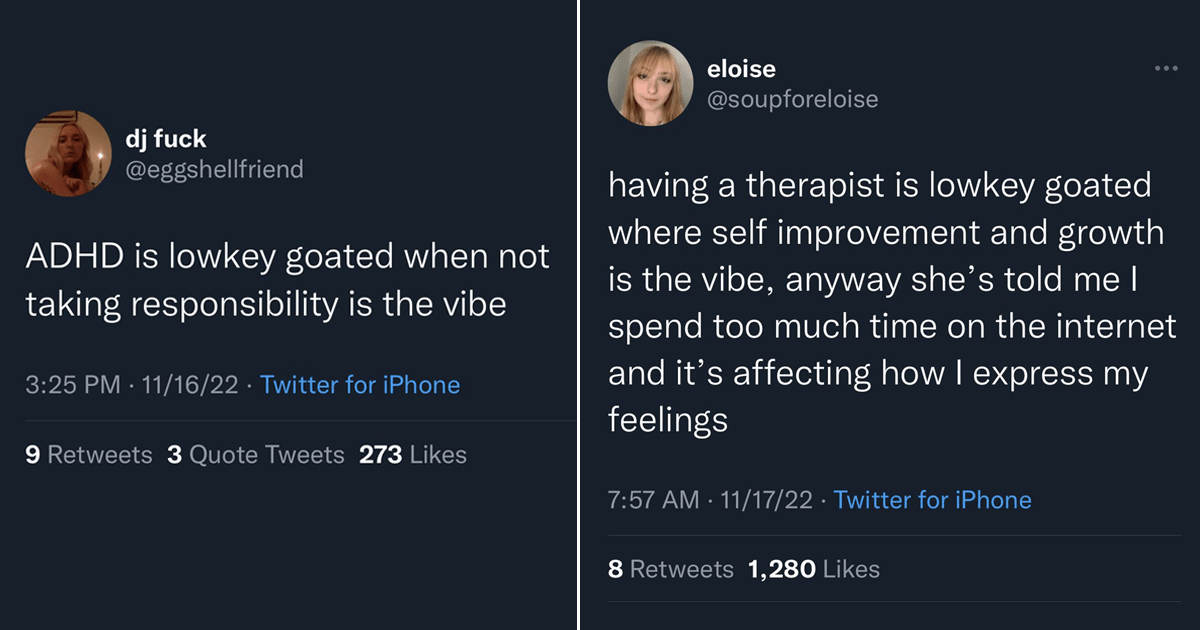1200x630 pixels.
Task: Click the @soupforeloise handle
Action: (x=792, y=99)
